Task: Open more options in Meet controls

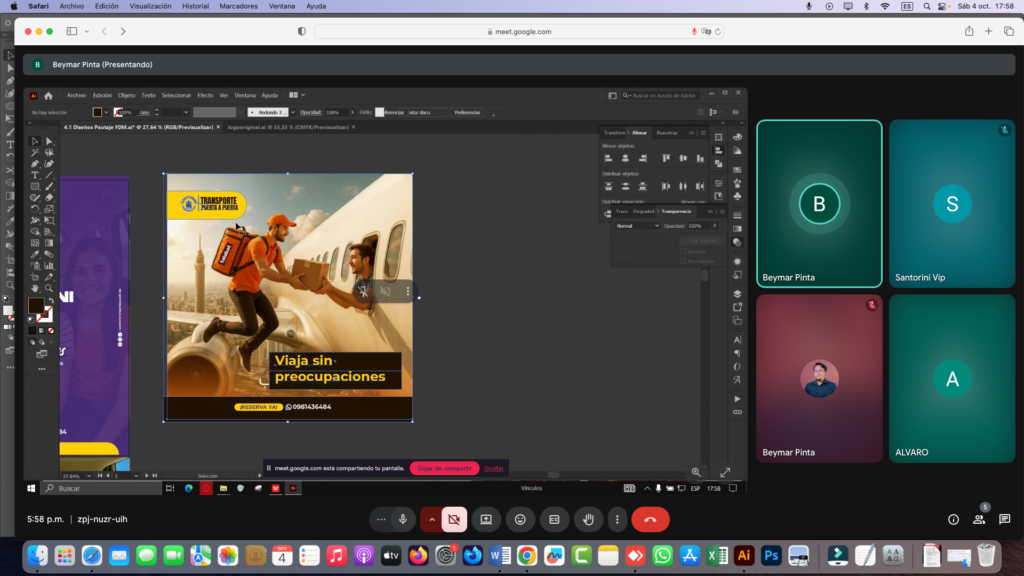Action: click(617, 519)
